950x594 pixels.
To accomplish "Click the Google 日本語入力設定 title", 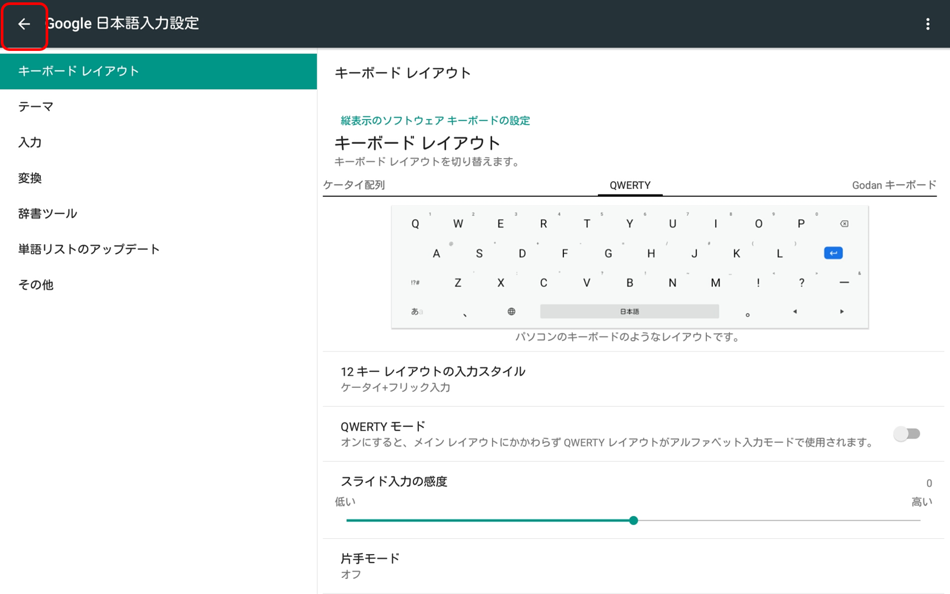I will (x=123, y=24).
